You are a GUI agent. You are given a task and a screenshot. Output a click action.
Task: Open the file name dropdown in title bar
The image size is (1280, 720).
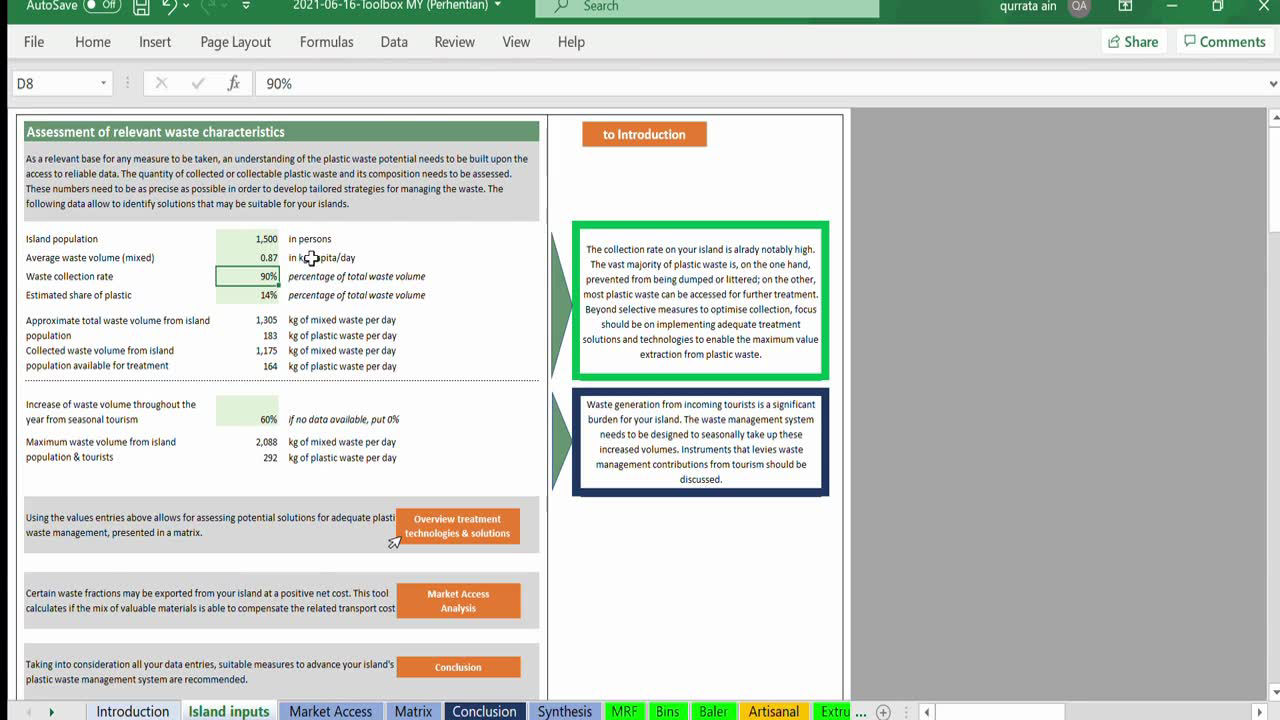pos(498,6)
